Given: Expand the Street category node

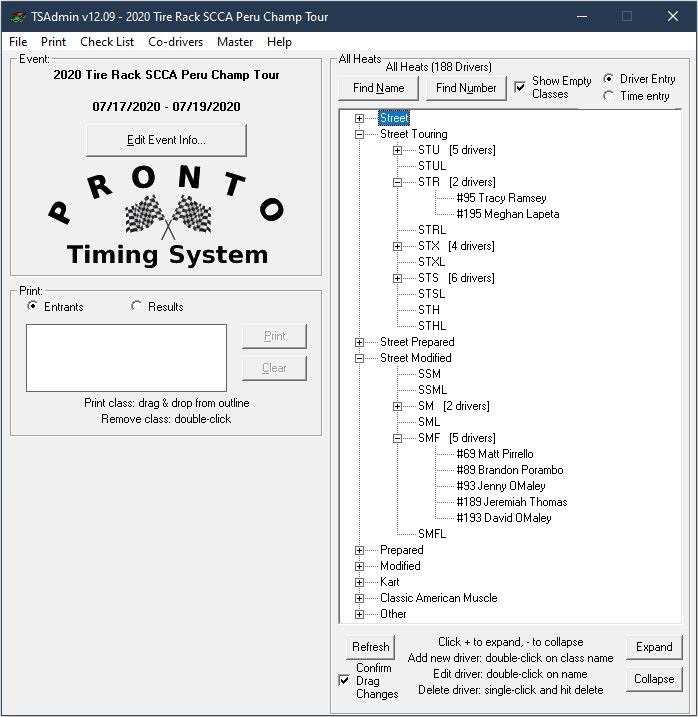Looking at the screenshot, I should [360, 118].
